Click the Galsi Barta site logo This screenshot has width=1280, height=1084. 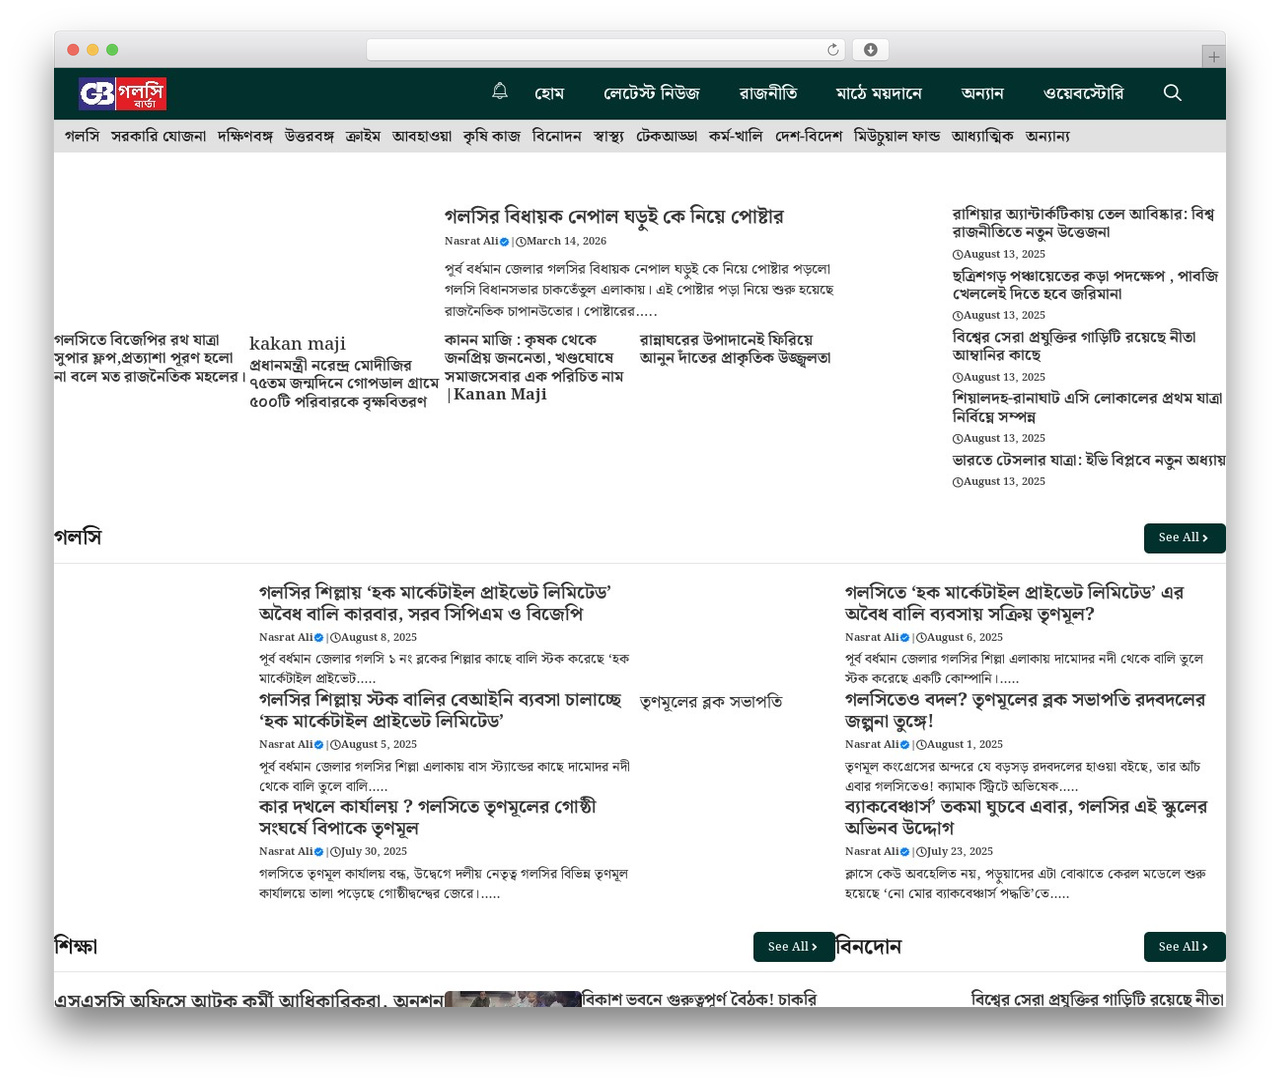123,94
